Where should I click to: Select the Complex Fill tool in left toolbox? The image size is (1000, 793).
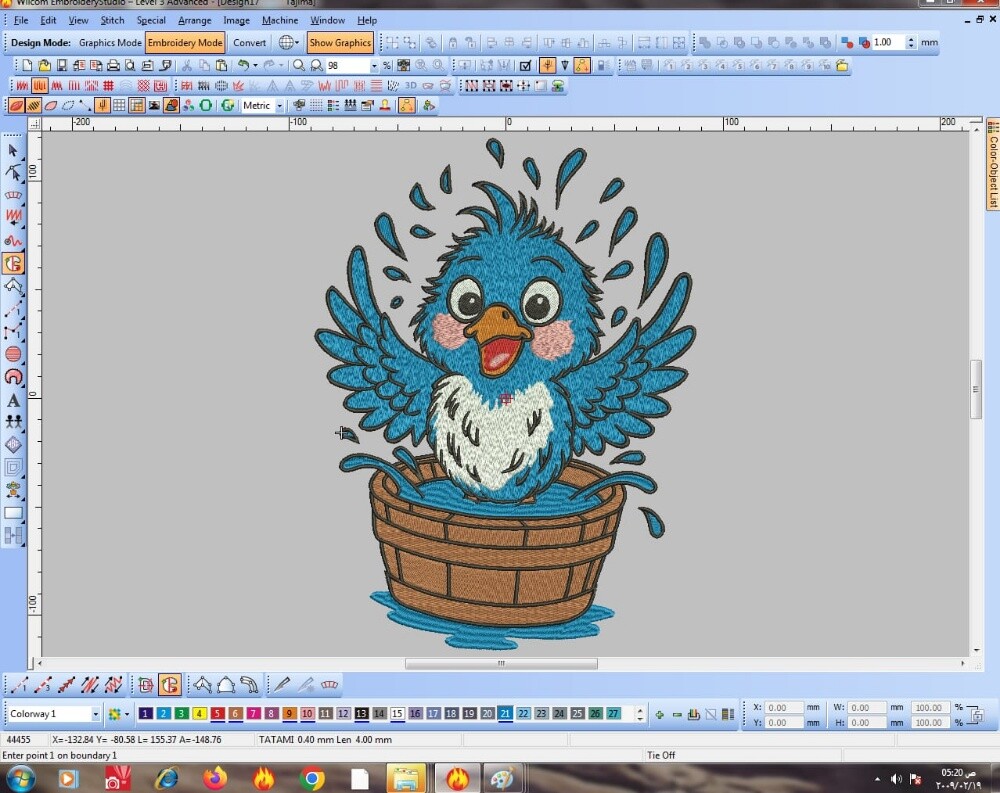[13, 263]
